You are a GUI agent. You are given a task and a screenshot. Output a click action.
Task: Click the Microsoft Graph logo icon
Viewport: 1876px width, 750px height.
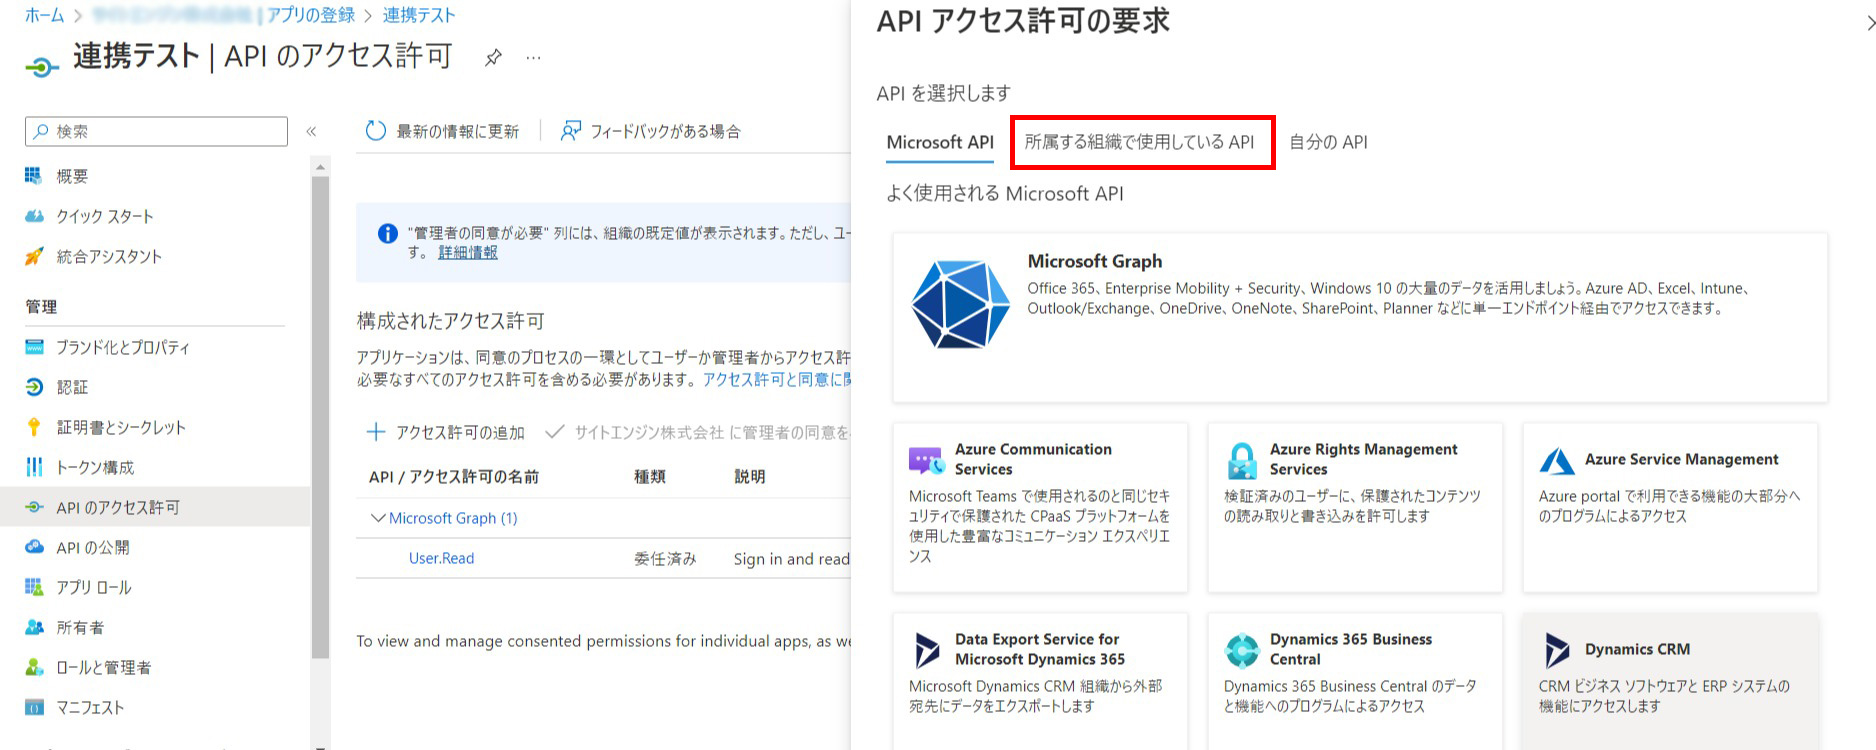(x=960, y=304)
